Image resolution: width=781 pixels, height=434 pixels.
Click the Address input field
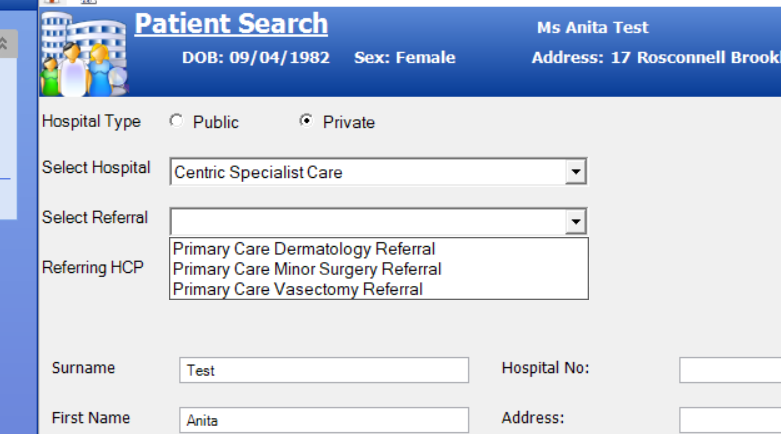tap(729, 420)
